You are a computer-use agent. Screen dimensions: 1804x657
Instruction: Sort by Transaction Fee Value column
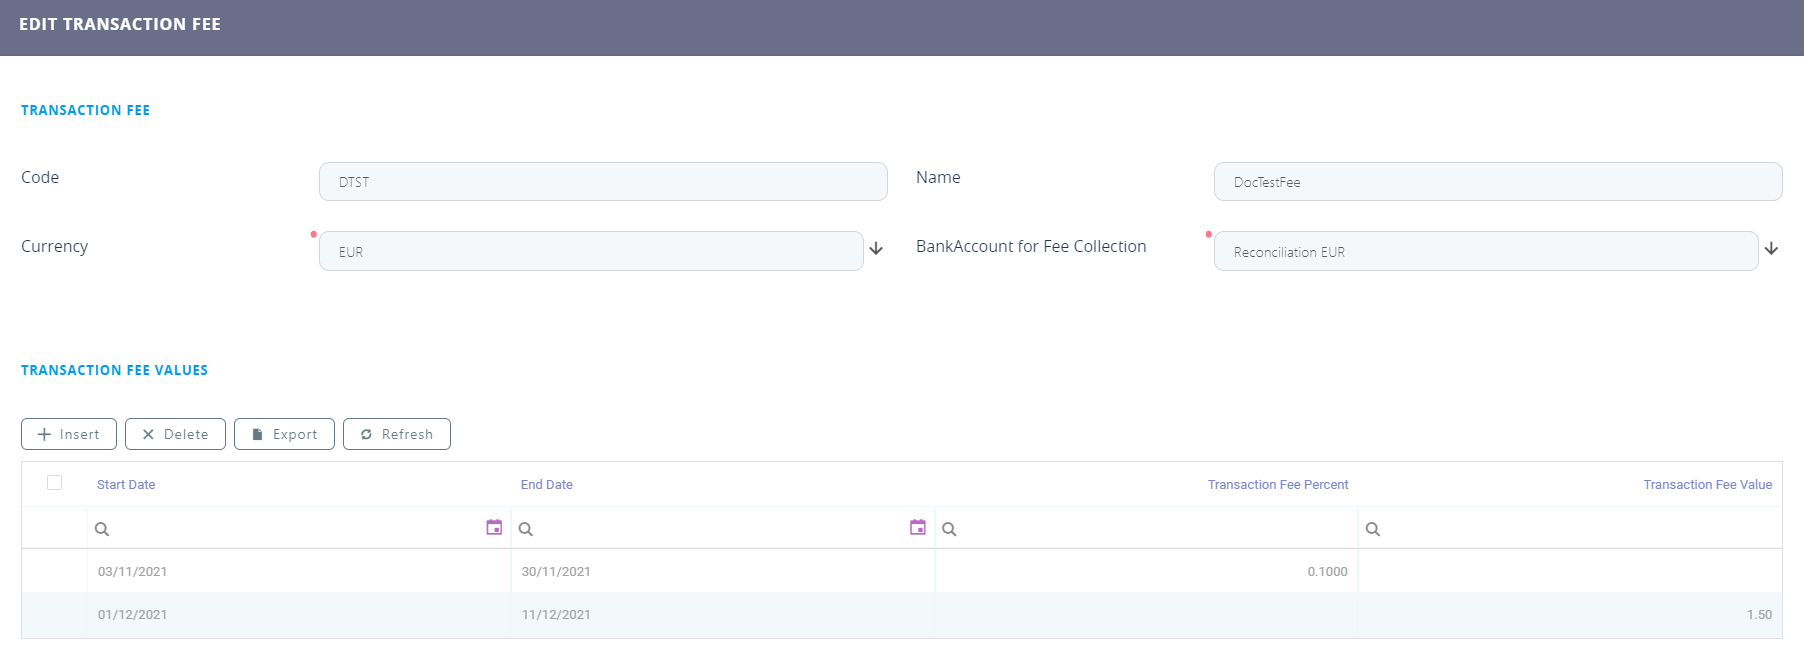pyautogui.click(x=1707, y=485)
